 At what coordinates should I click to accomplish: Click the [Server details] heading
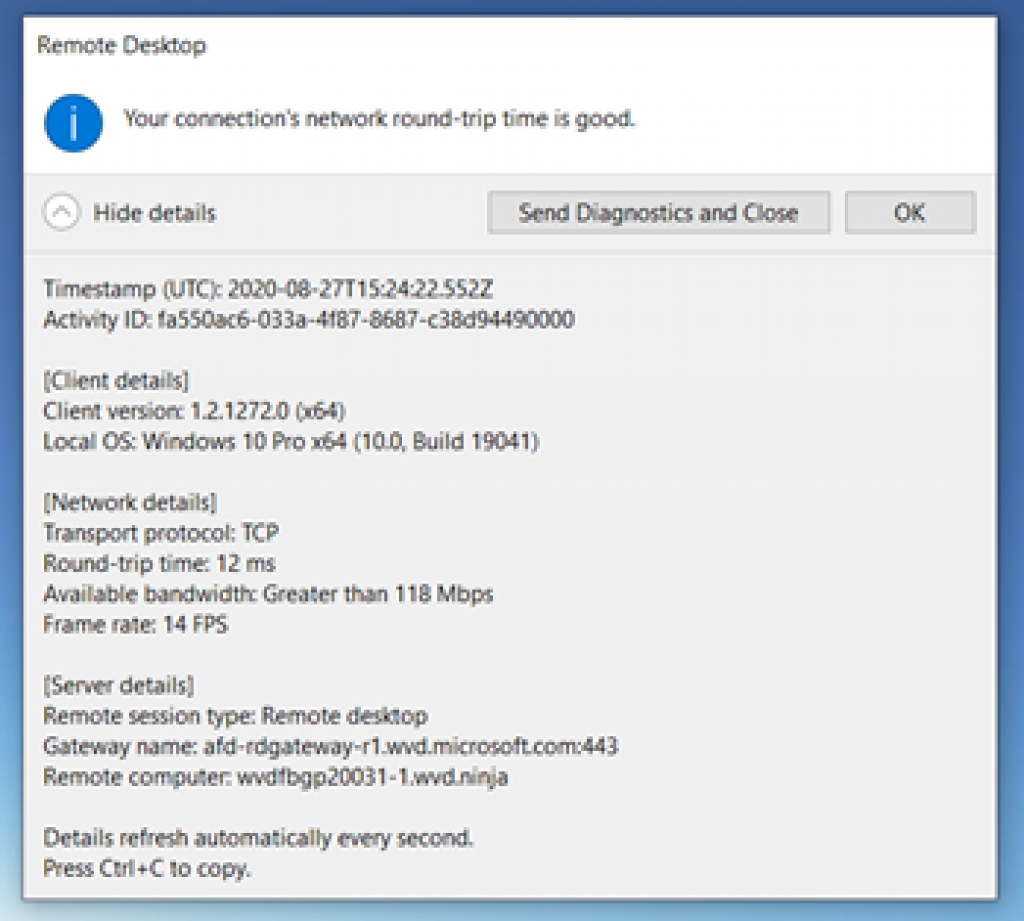point(119,685)
